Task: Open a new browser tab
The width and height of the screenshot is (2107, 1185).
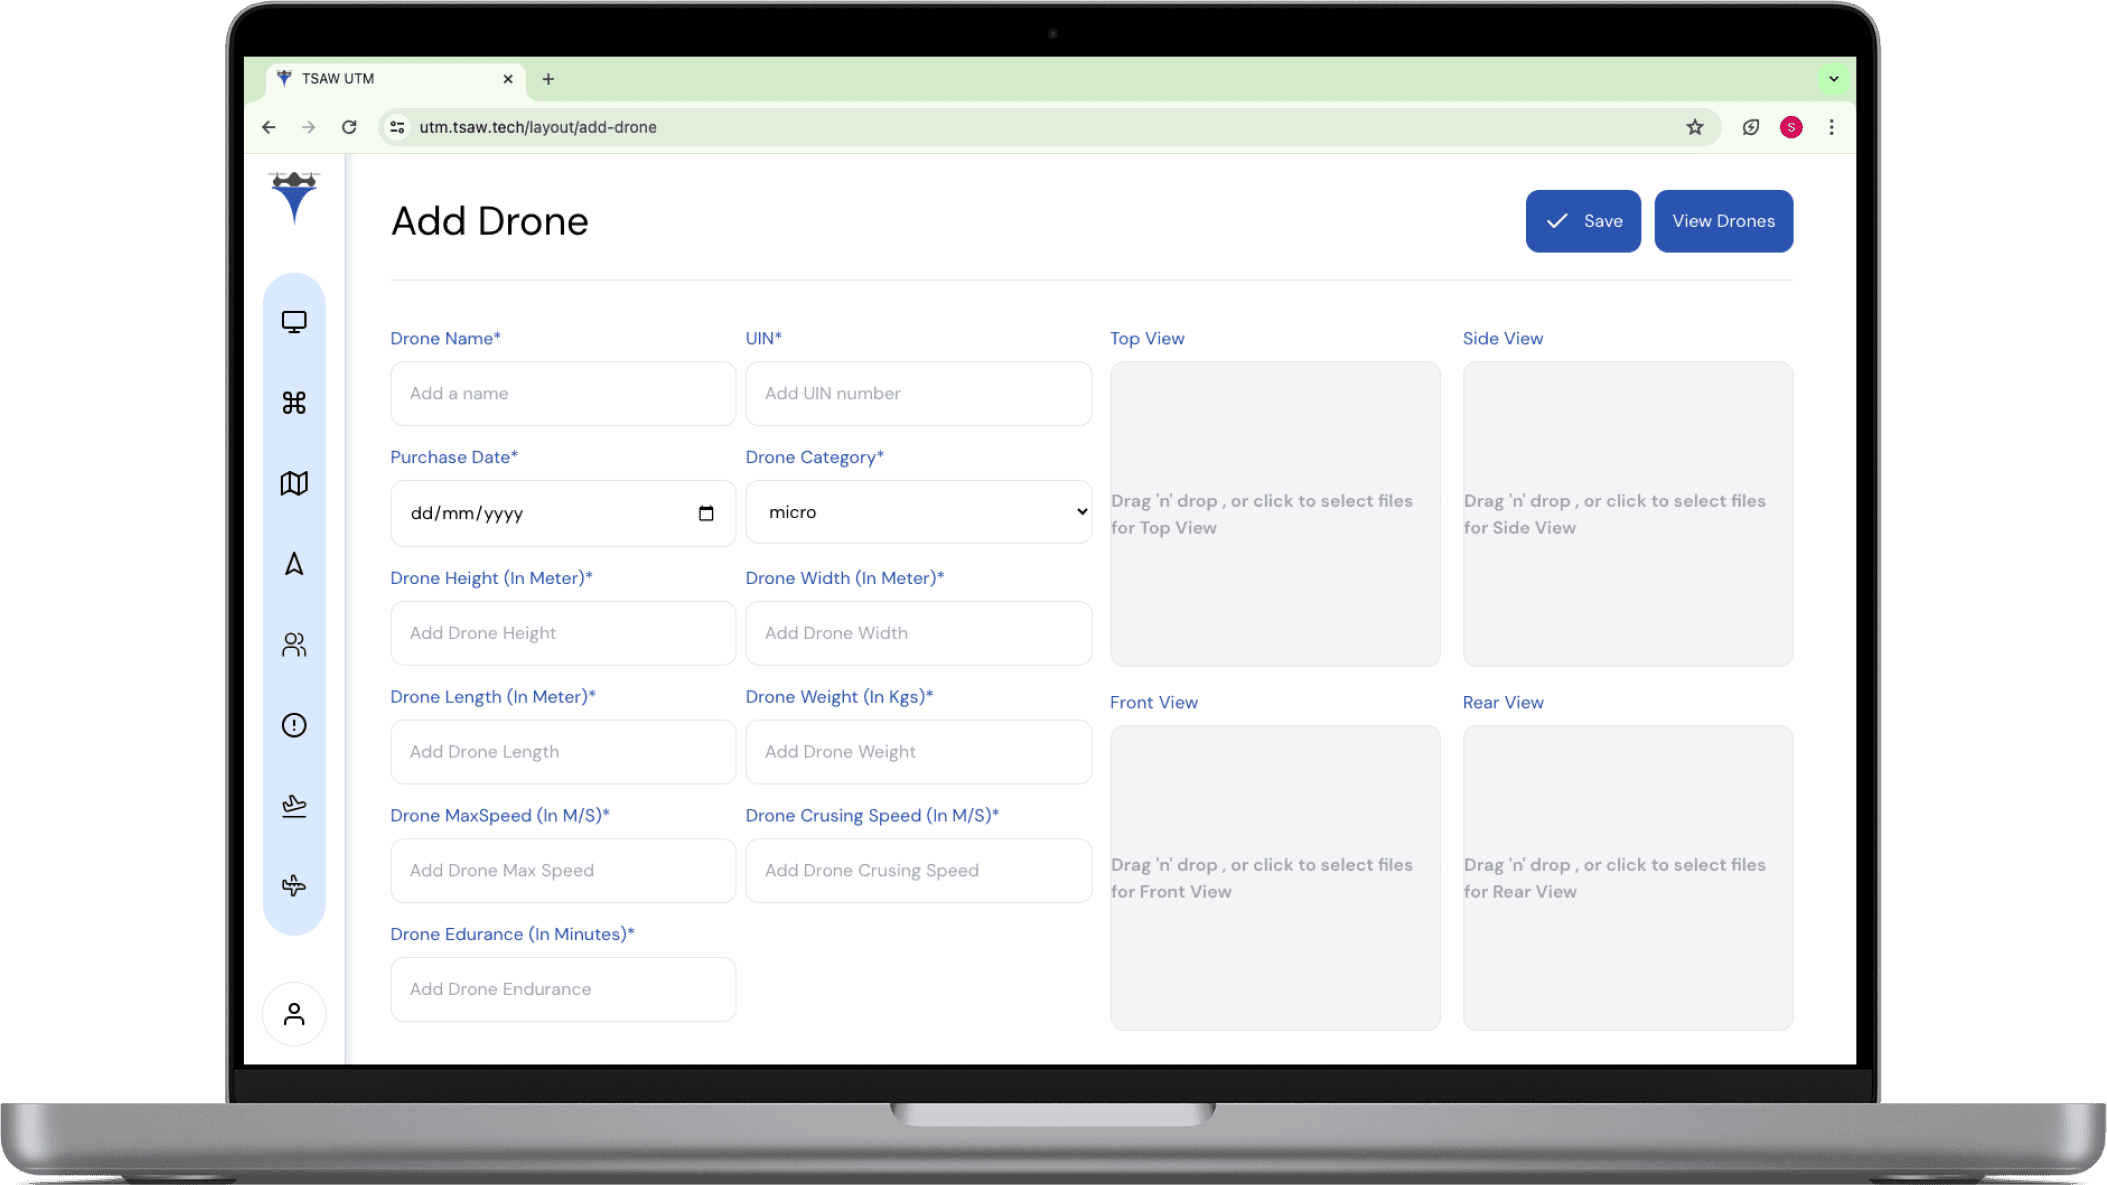Action: [x=548, y=78]
